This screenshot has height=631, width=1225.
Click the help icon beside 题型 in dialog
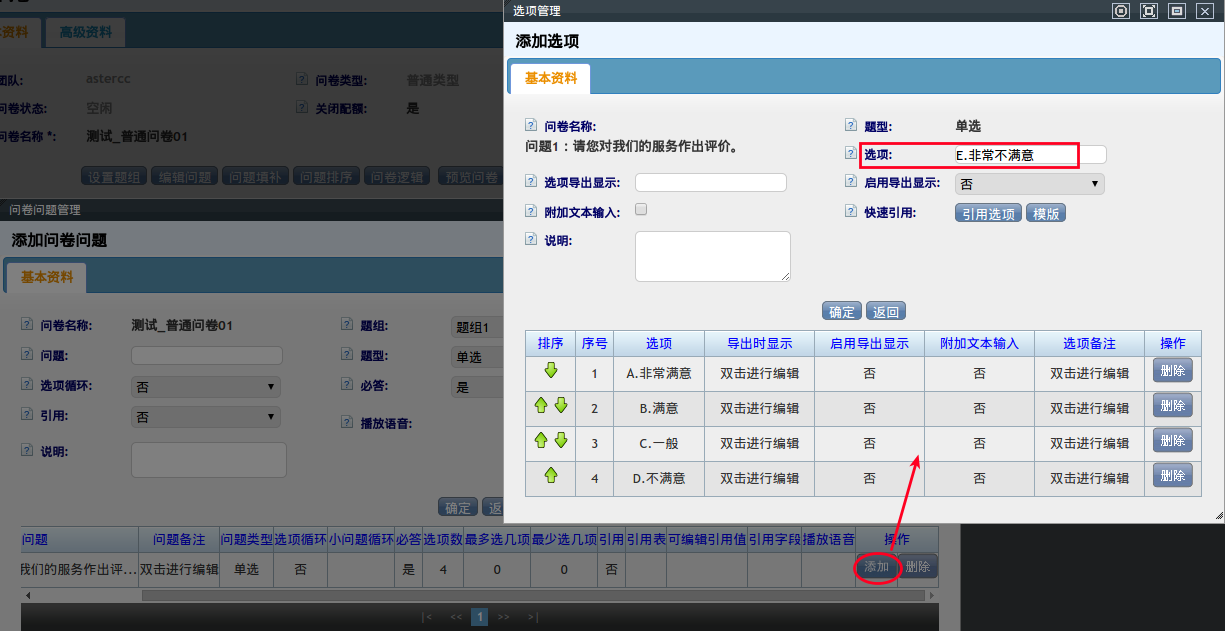click(851, 126)
